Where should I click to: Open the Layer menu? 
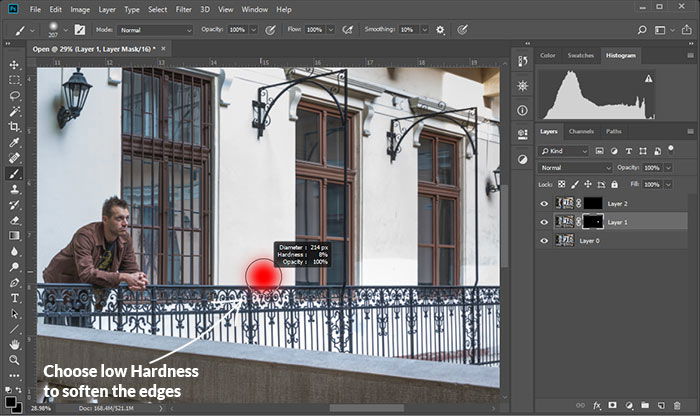(x=107, y=9)
